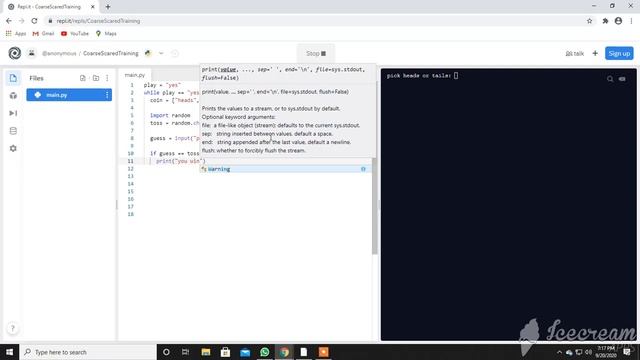Select the Warning autocomplete suggestion
The width and height of the screenshot is (640, 360).
[285, 169]
